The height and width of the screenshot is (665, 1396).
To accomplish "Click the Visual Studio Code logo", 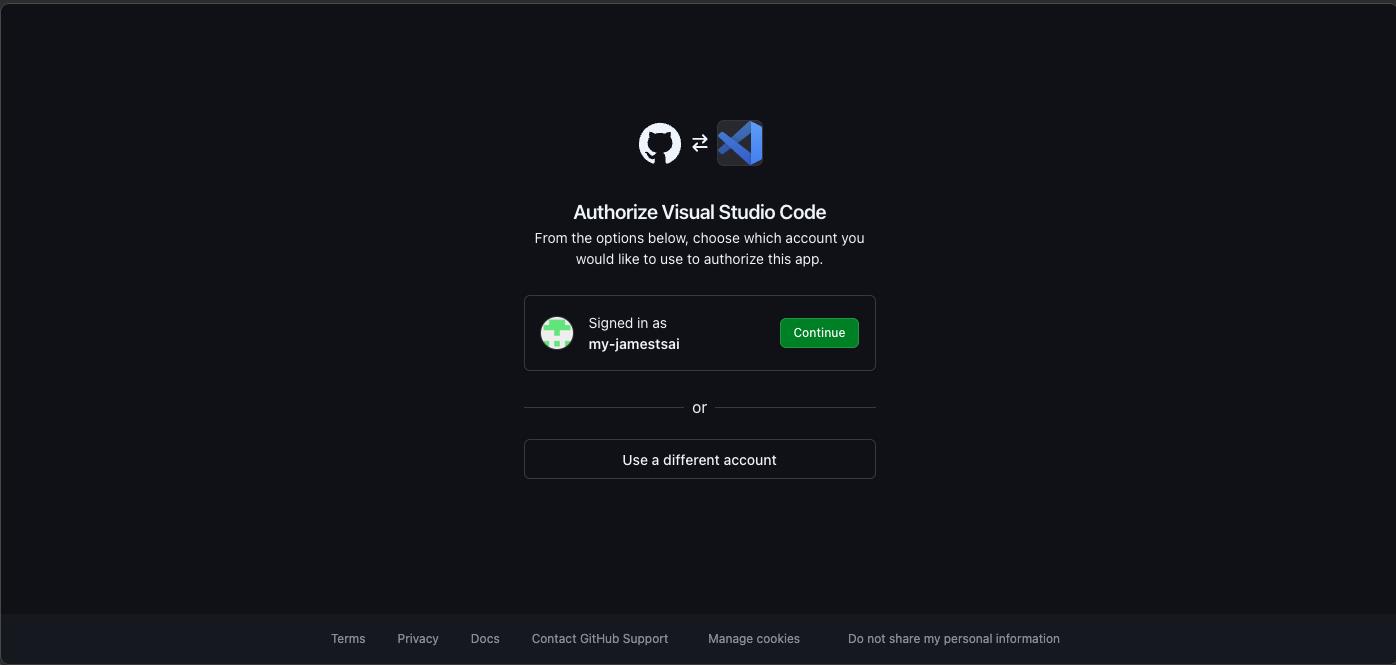I will click(x=740, y=143).
